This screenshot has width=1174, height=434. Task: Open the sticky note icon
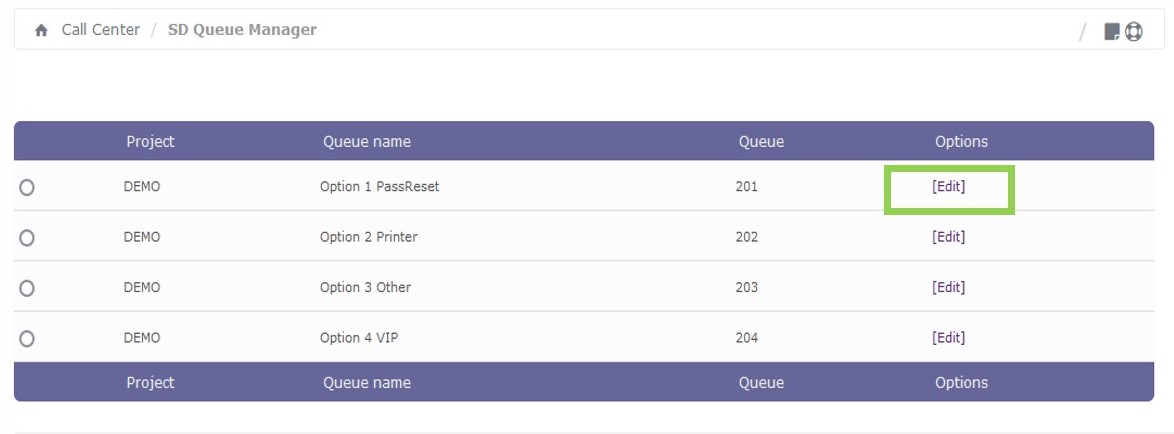[x=1111, y=32]
